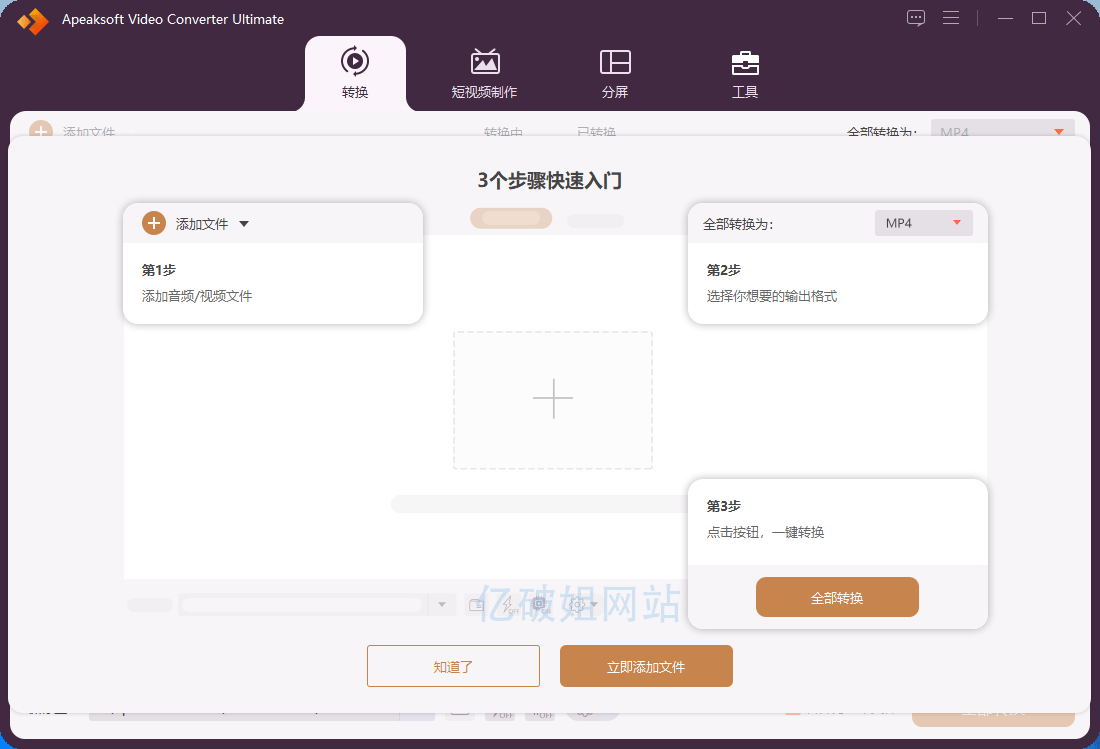1100x749 pixels.
Task: Go to the 工具 toolbox tab
Action: (x=745, y=73)
